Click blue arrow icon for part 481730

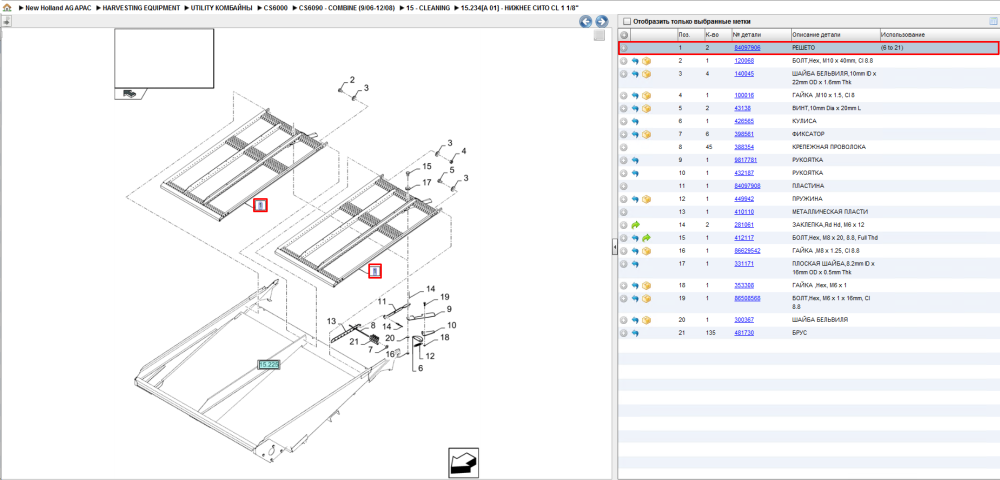[635, 333]
